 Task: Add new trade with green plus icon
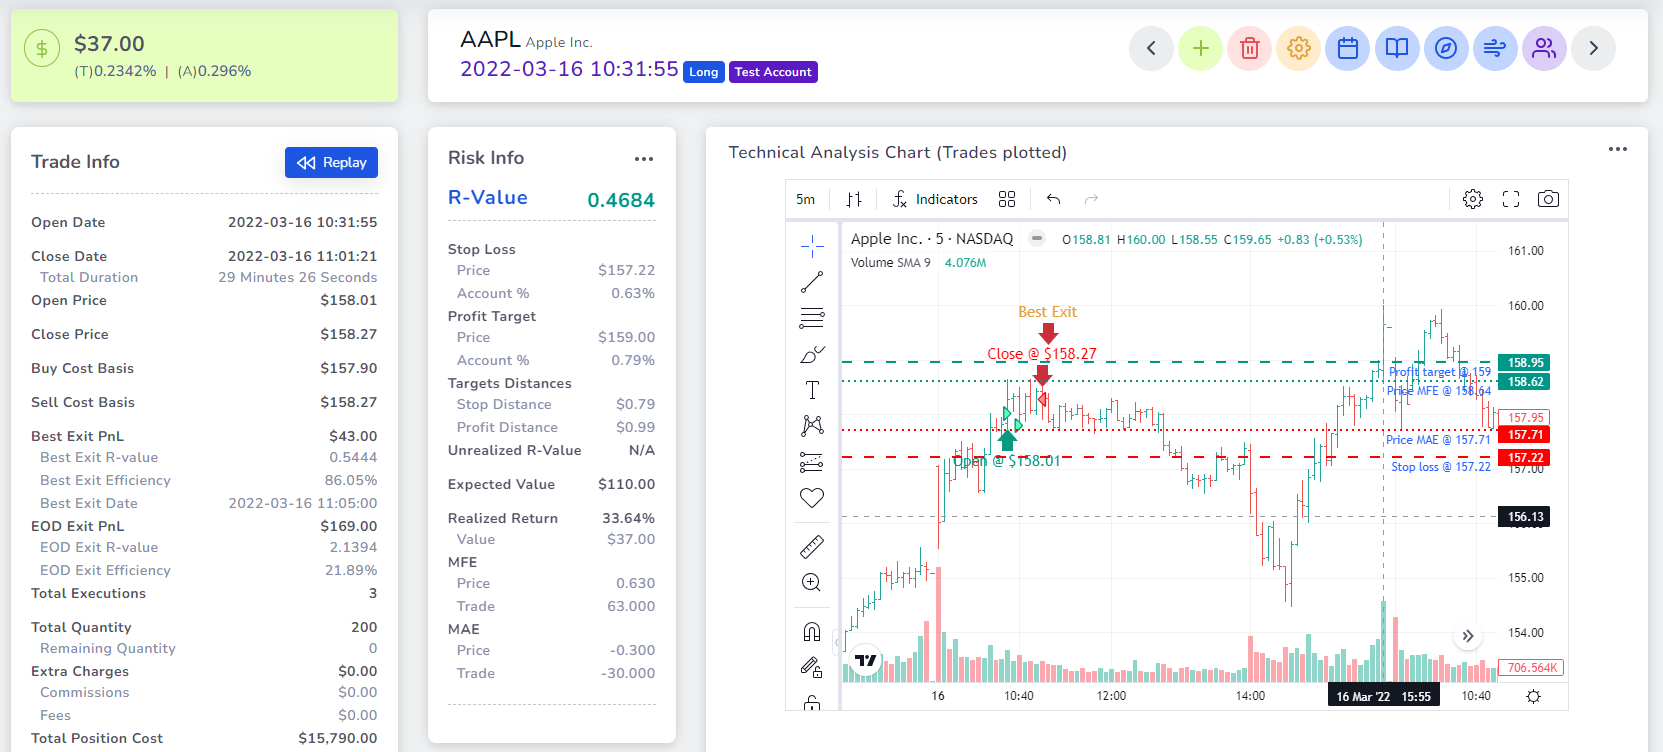[x=1200, y=48]
